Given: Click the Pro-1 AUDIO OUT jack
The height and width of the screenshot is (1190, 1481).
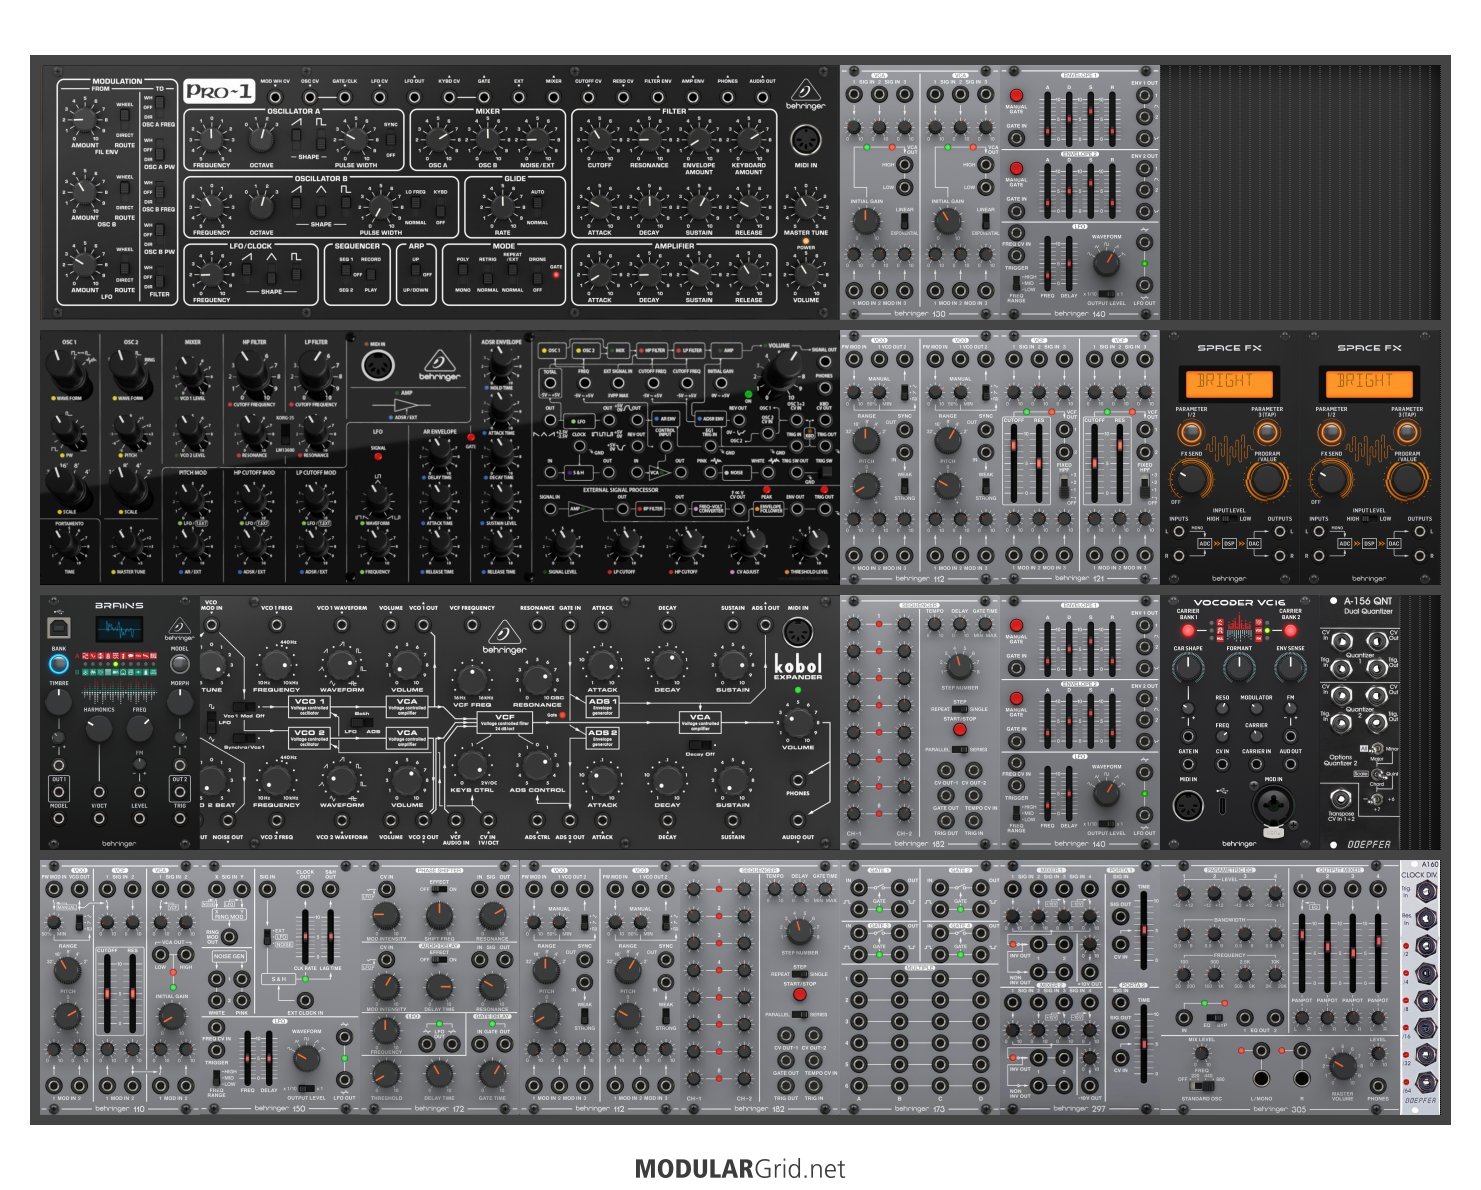Looking at the screenshot, I should pyautogui.click(x=762, y=96).
